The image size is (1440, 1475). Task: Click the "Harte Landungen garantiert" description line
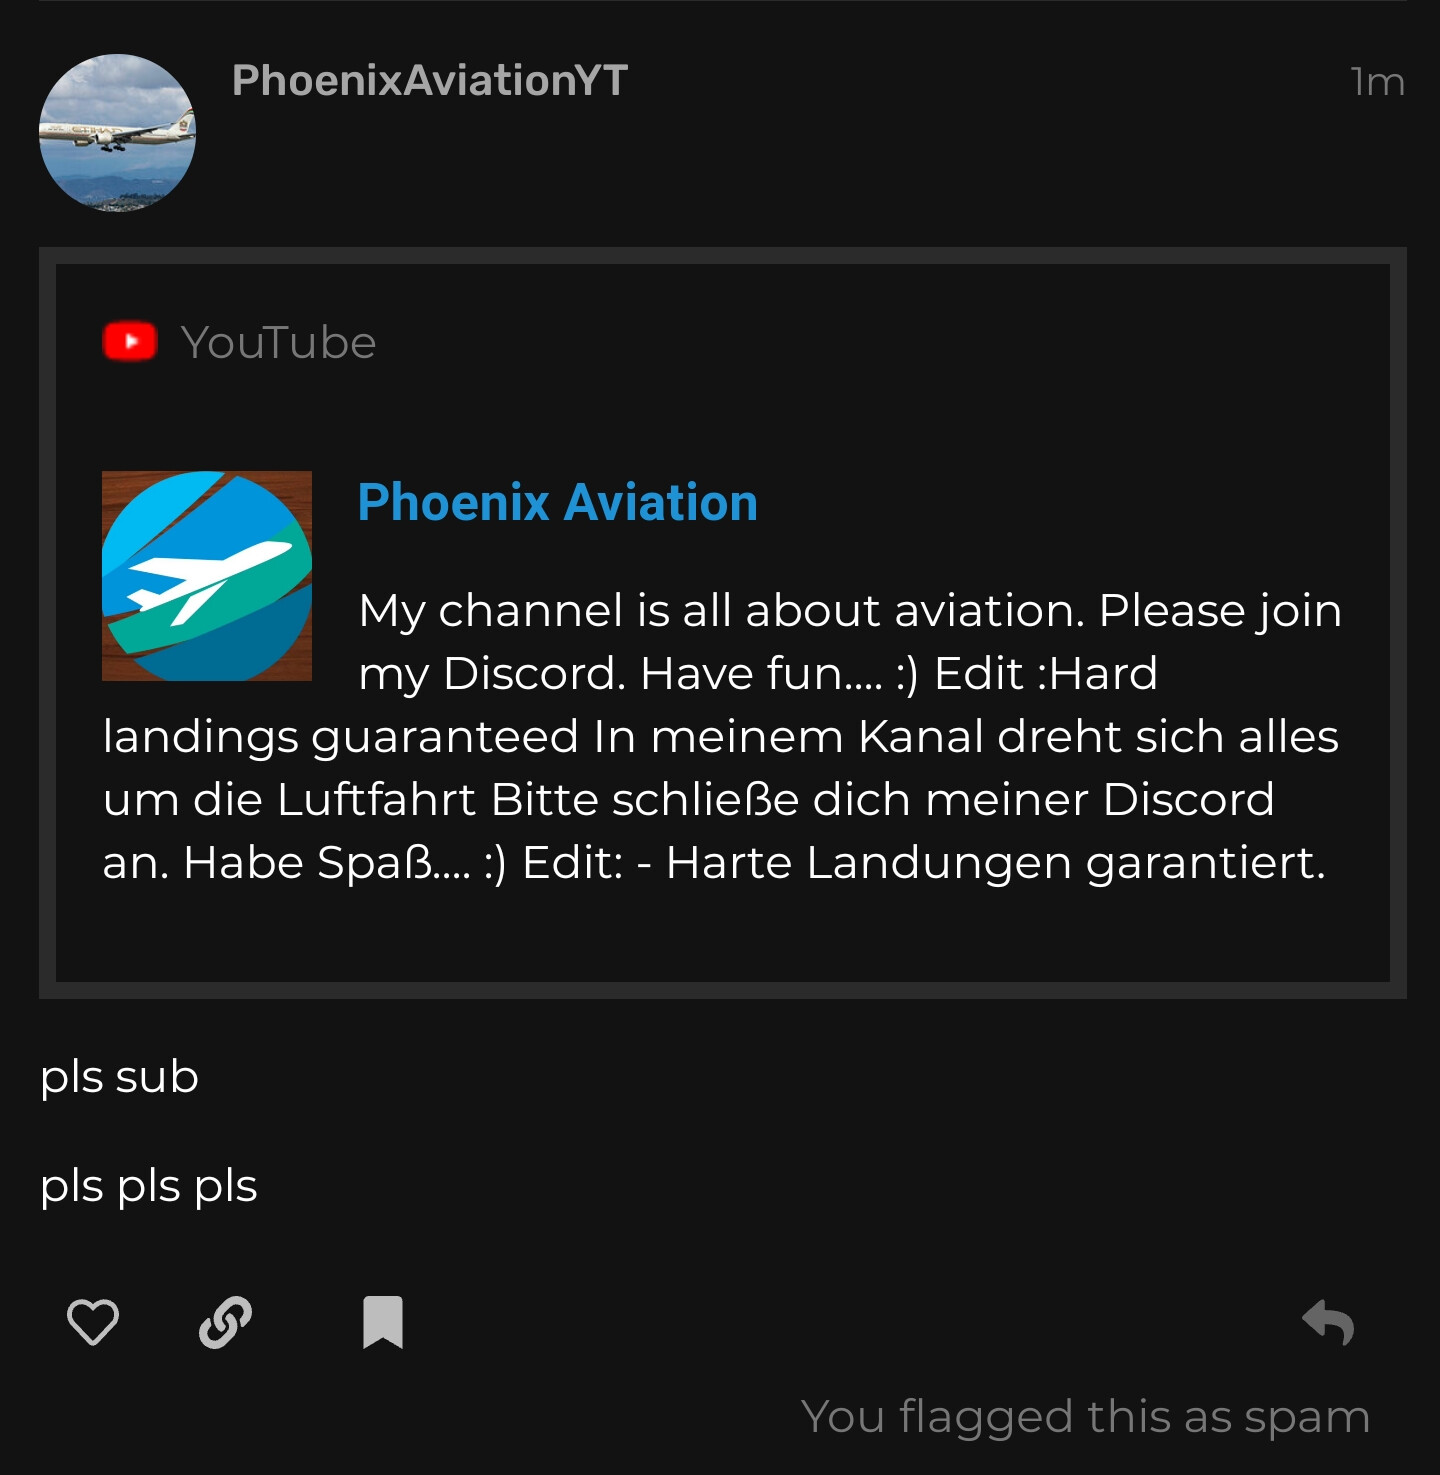[x=714, y=862]
